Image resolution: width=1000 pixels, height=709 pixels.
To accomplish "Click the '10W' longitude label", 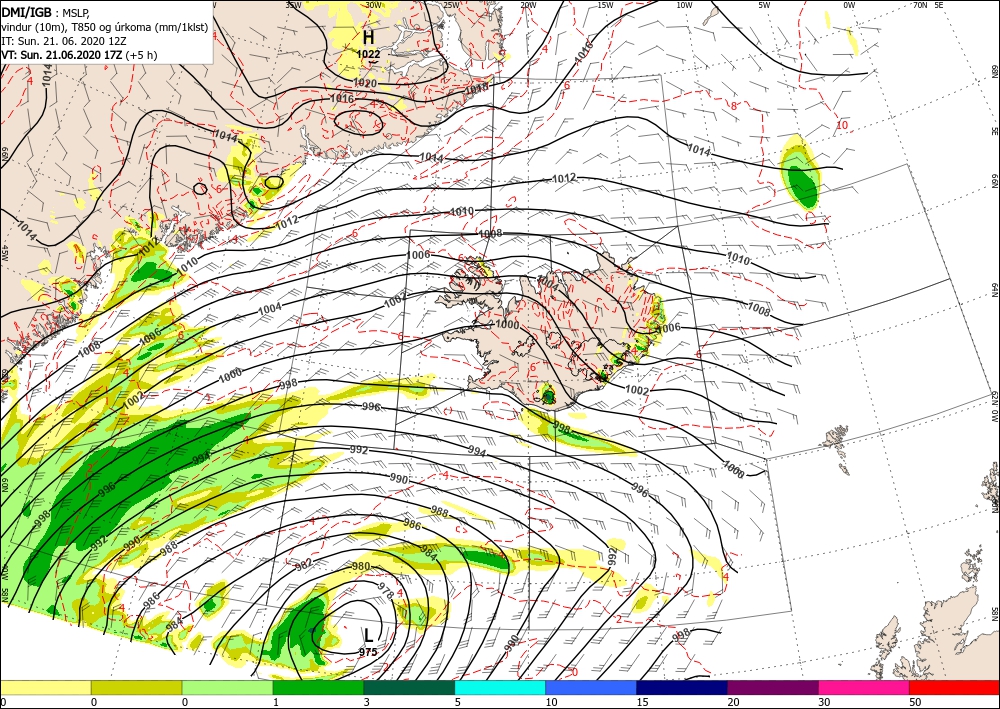I will [x=684, y=5].
